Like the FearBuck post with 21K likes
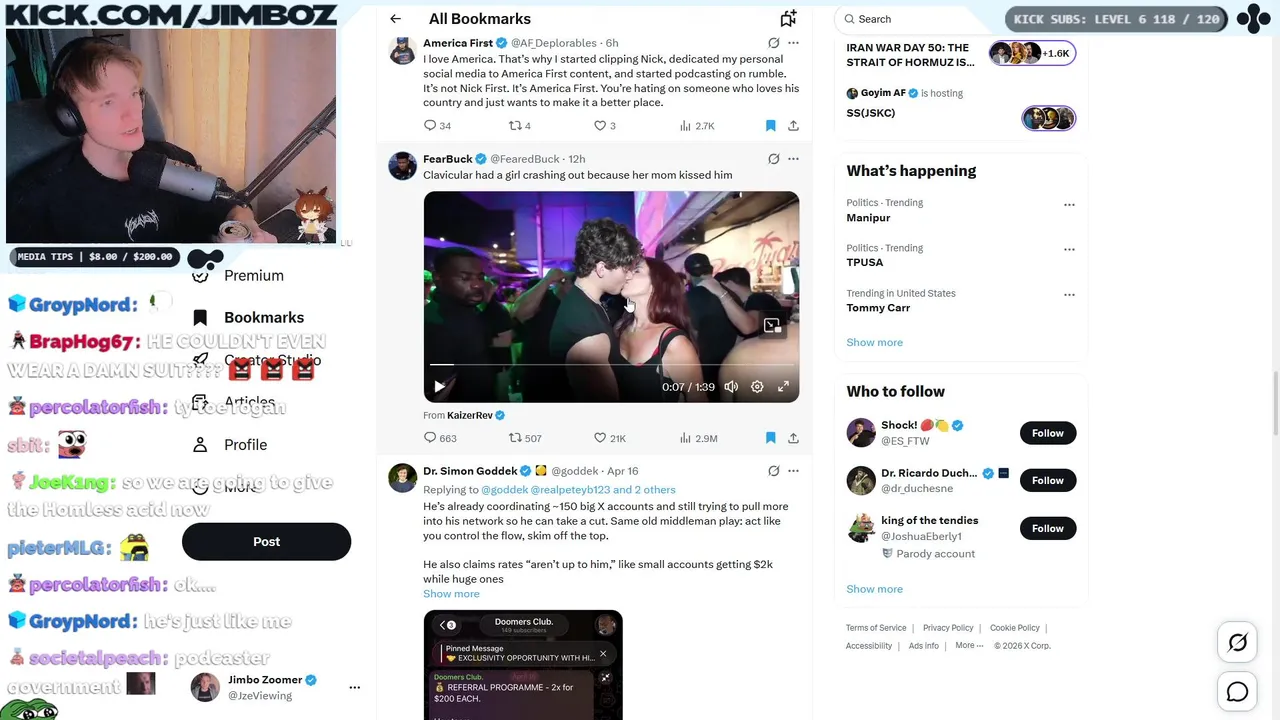Image resolution: width=1280 pixels, height=720 pixels. (610, 438)
